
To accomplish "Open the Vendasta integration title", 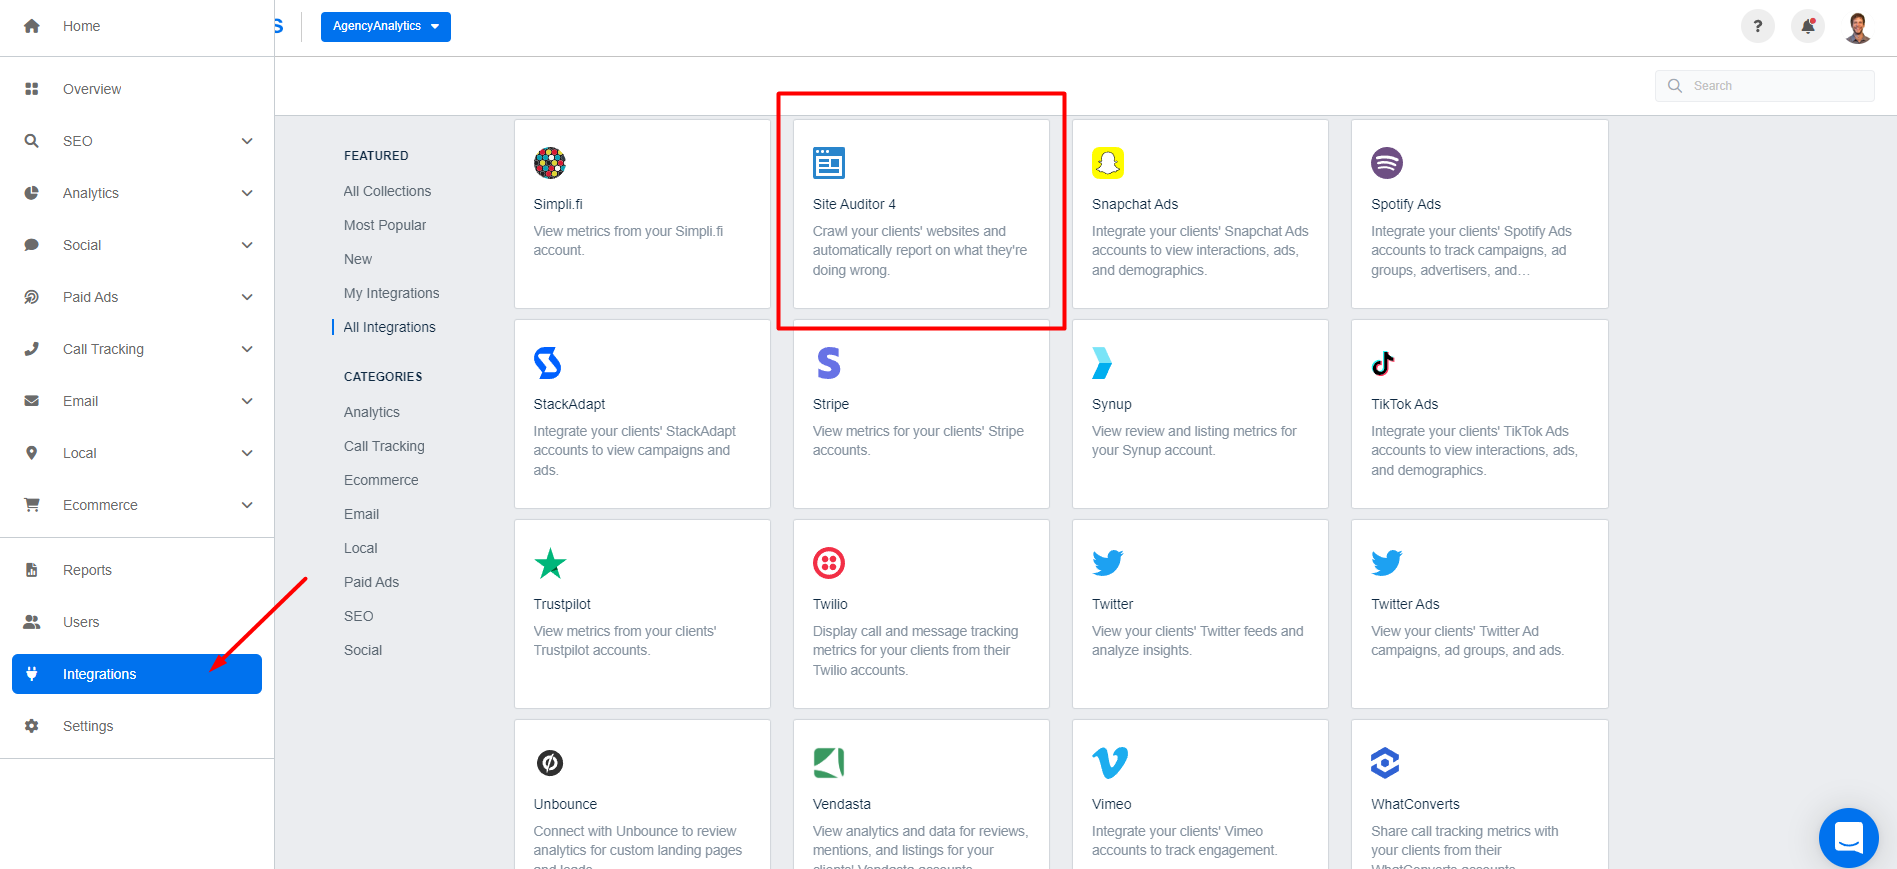I will tap(842, 804).
